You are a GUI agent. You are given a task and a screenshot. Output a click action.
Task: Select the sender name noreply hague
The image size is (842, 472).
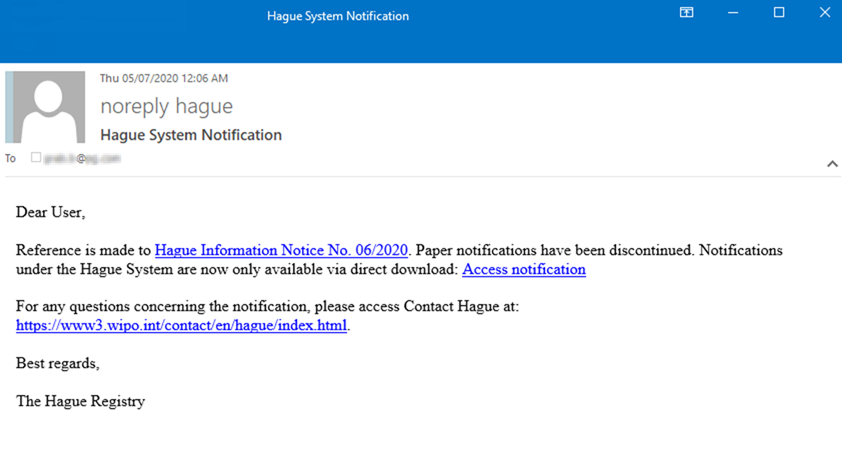coord(166,106)
